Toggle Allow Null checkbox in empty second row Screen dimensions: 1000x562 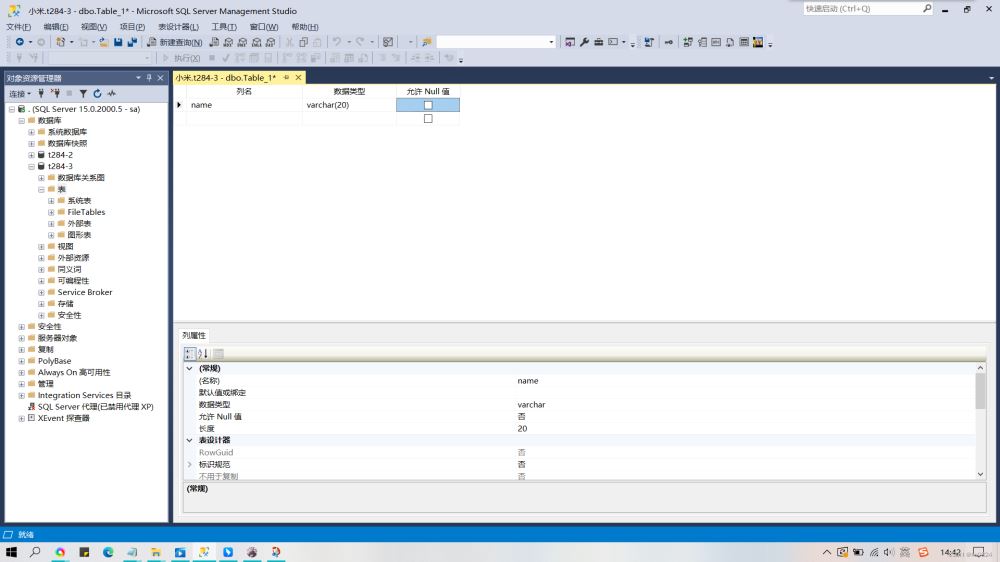428,118
